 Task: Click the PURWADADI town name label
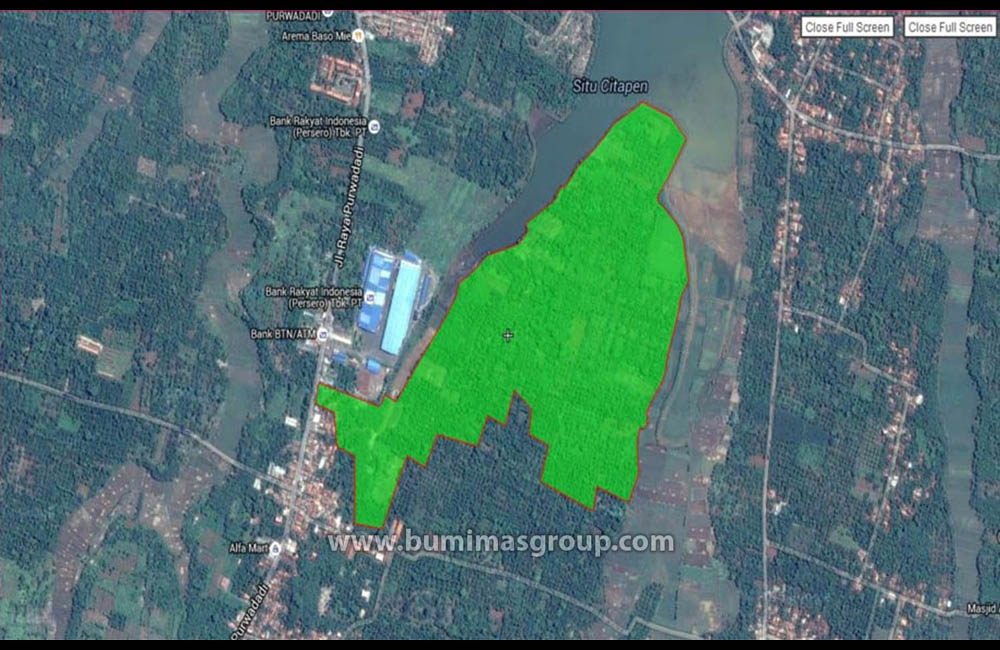(293, 16)
